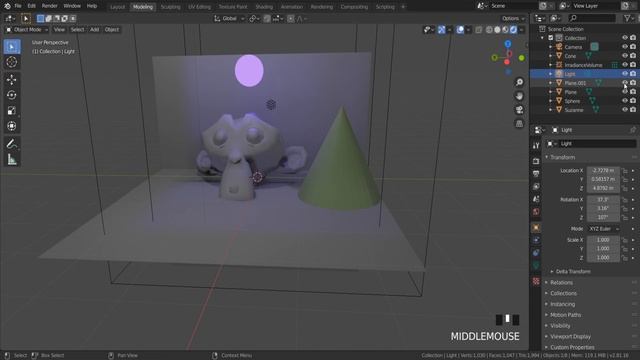Collapse the Transform panel
This screenshot has width=640, height=360.
pyautogui.click(x=562, y=158)
